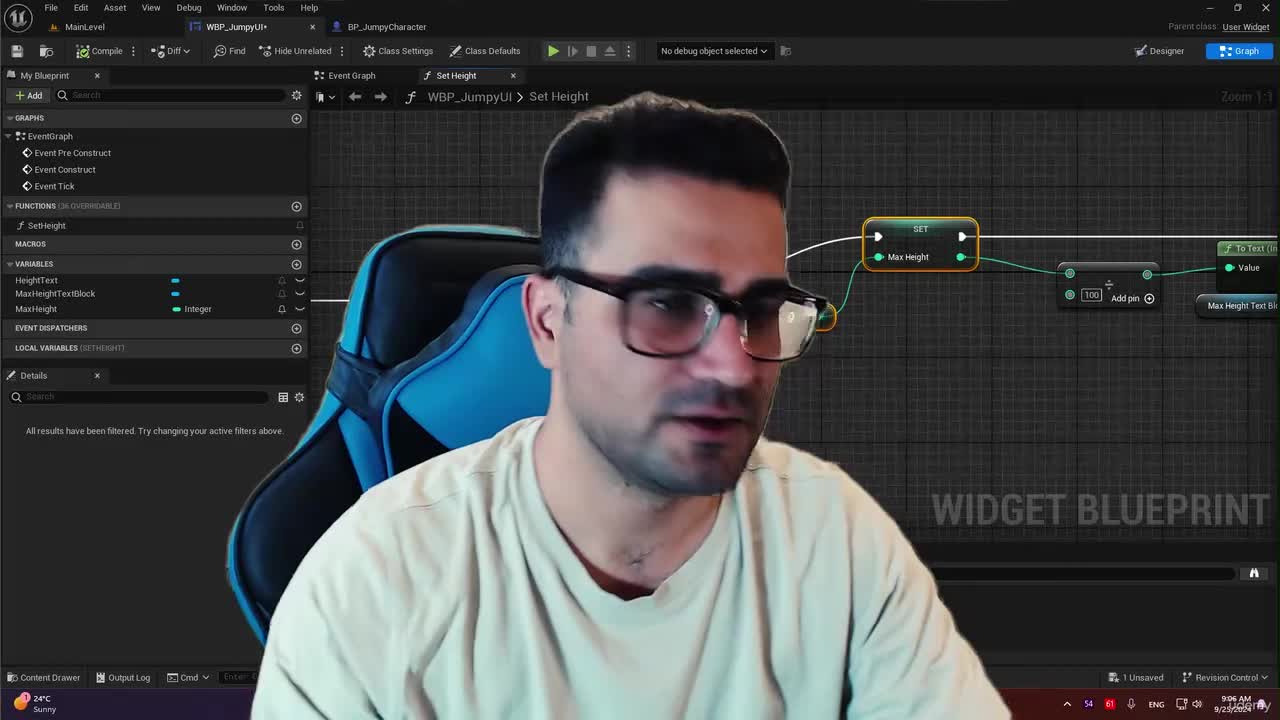Collapse the VARIABLES section
Screen dimensions: 1280x720
tap(9, 264)
